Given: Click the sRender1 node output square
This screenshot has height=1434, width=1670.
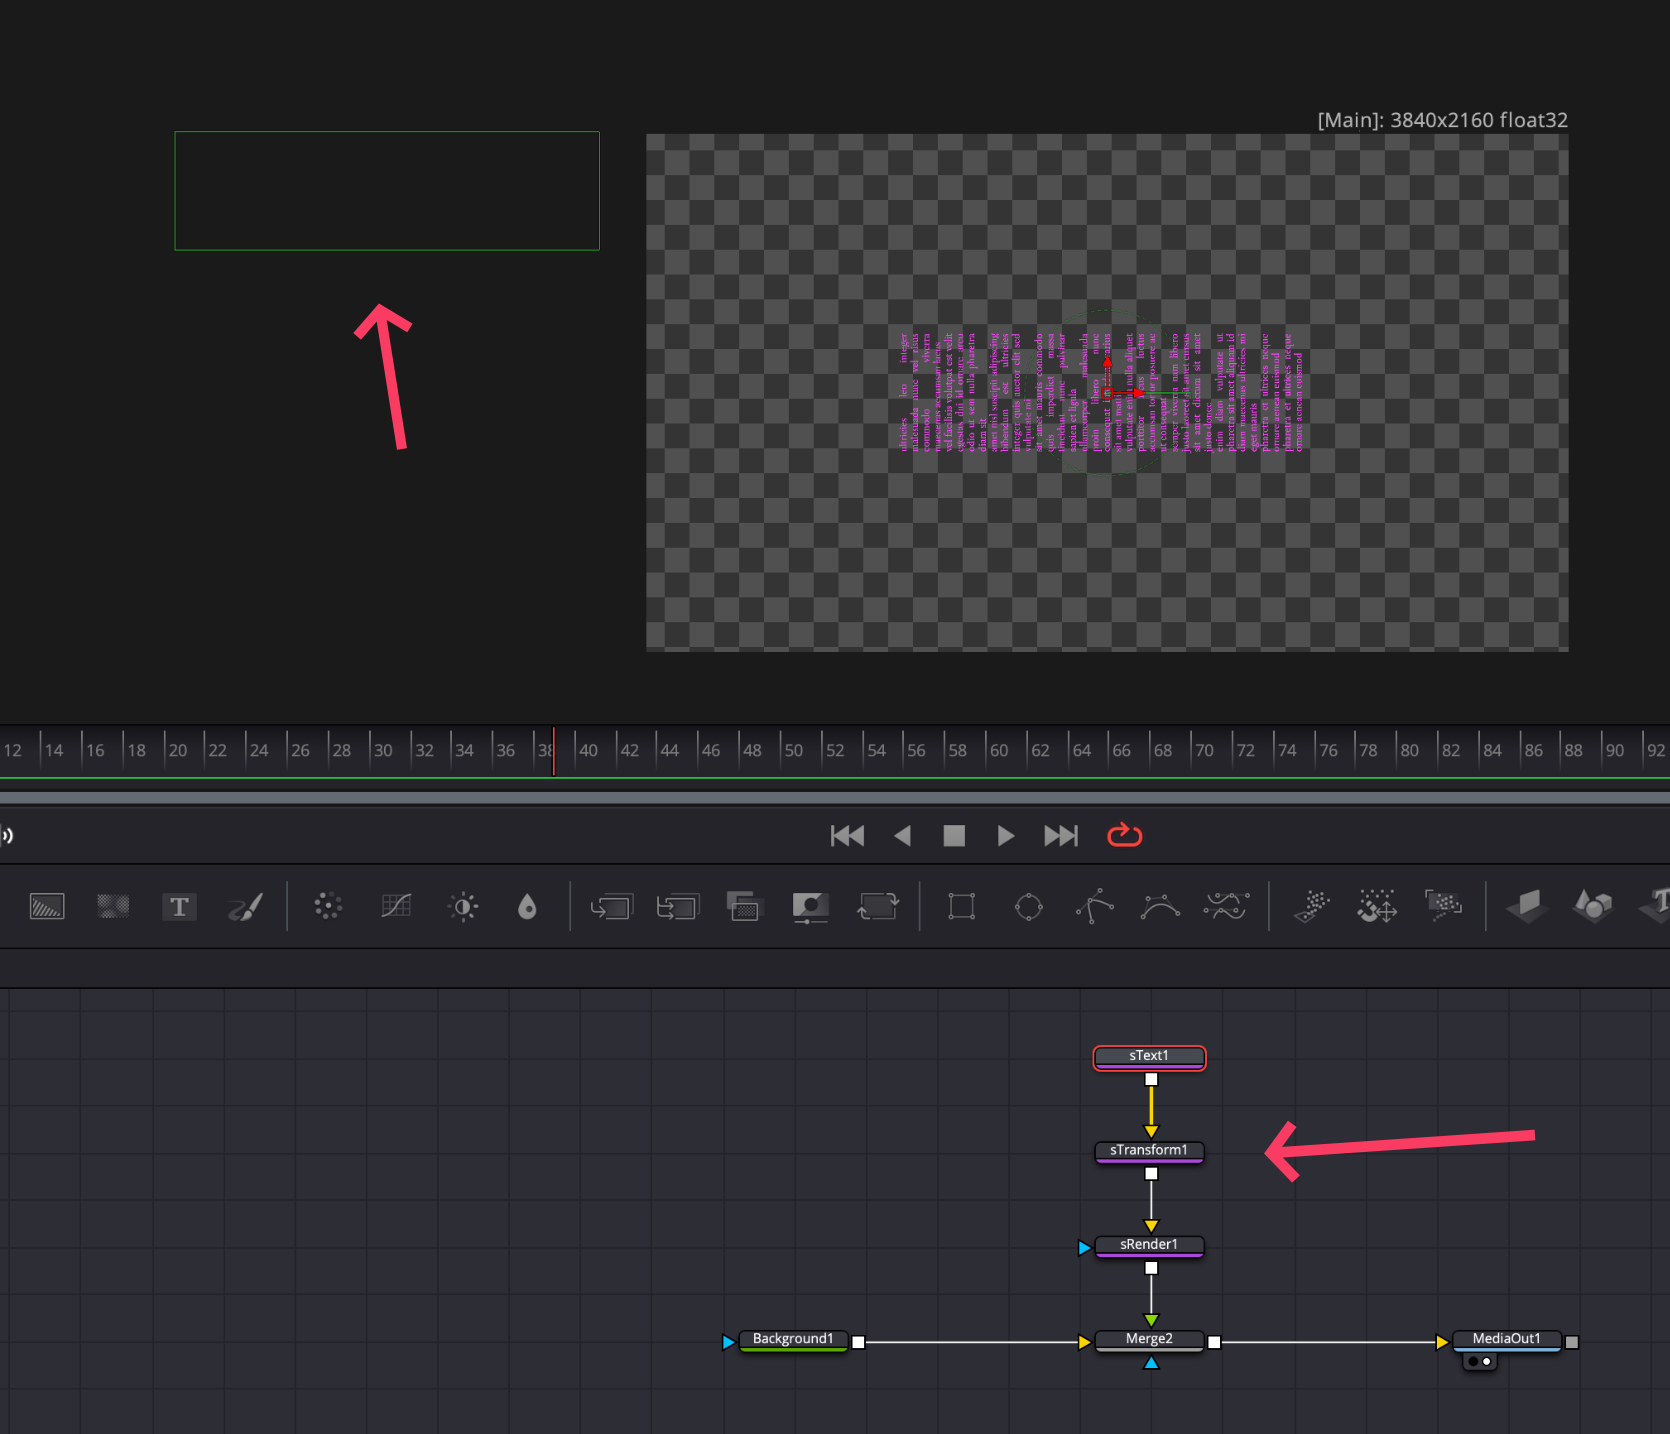Looking at the screenshot, I should point(1151,1267).
